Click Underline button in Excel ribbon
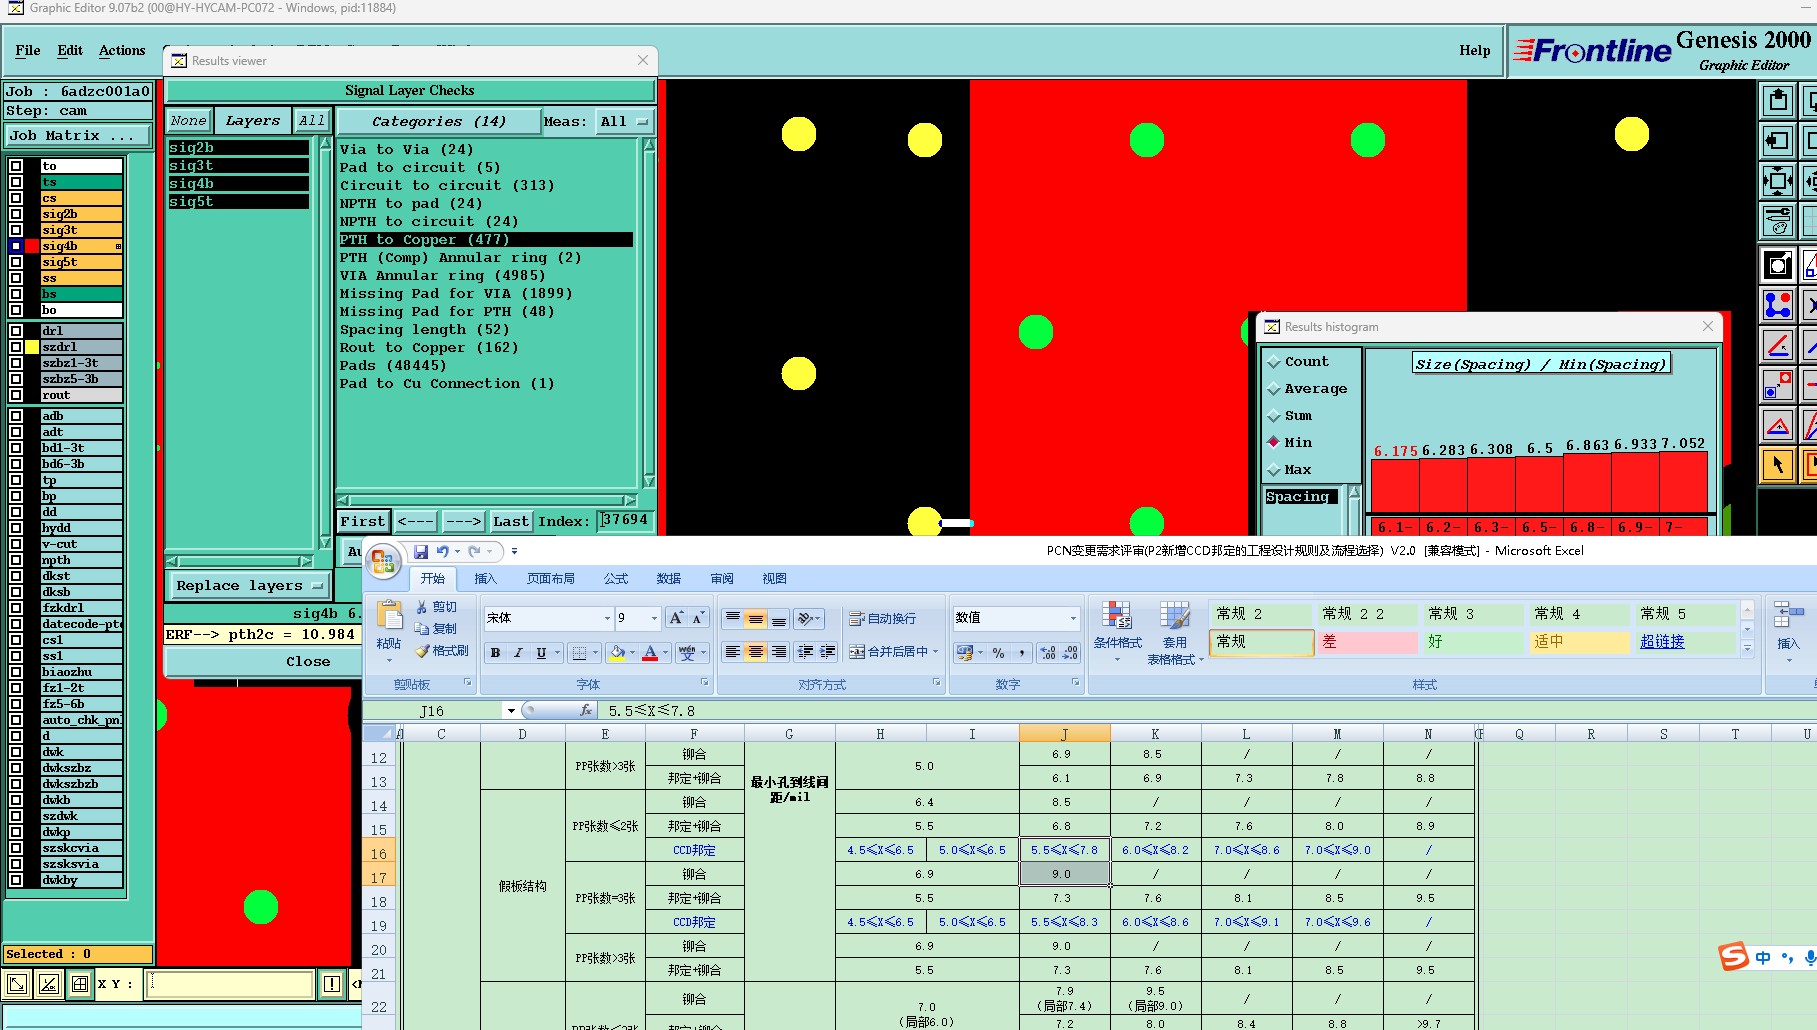1817x1030 pixels. [541, 653]
